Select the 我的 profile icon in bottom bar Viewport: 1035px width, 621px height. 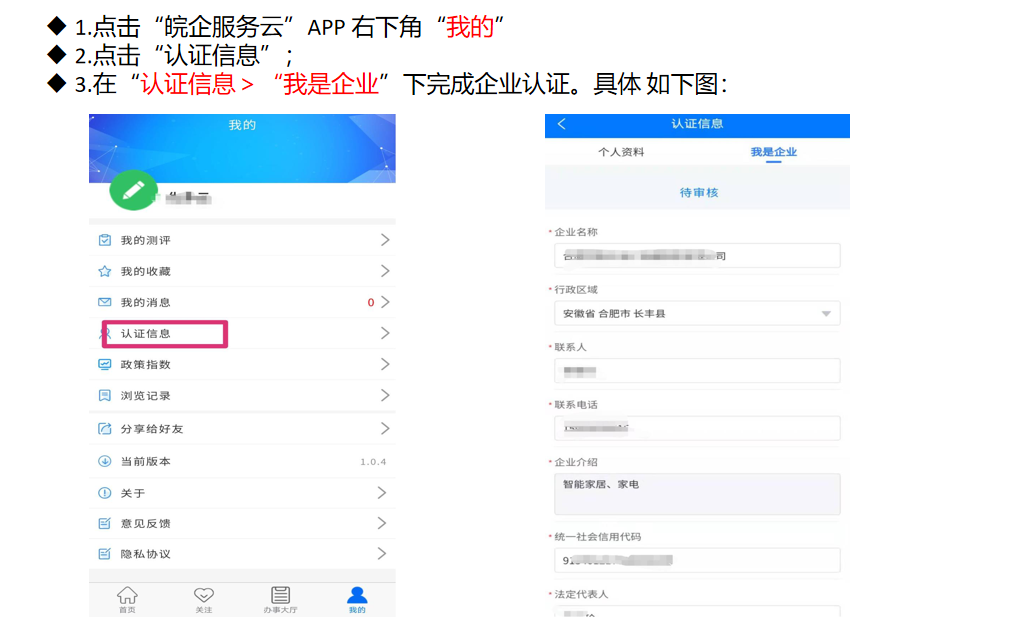[x=357, y=598]
